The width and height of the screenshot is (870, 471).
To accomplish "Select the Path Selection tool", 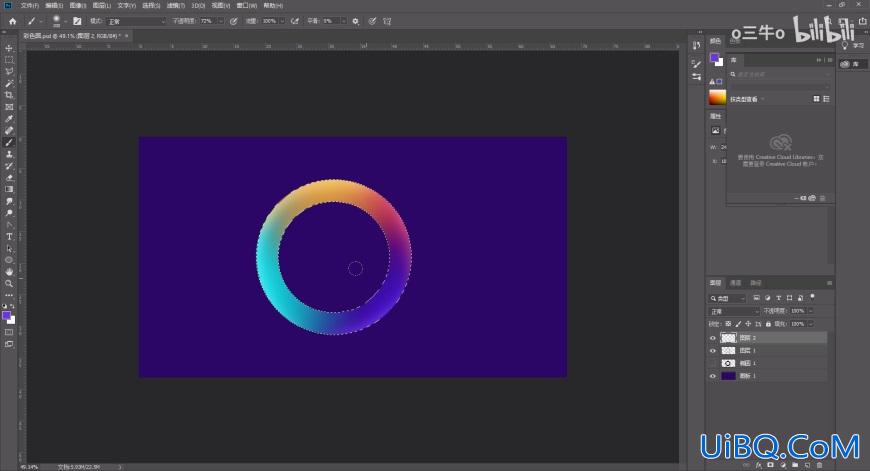I will (x=9, y=248).
